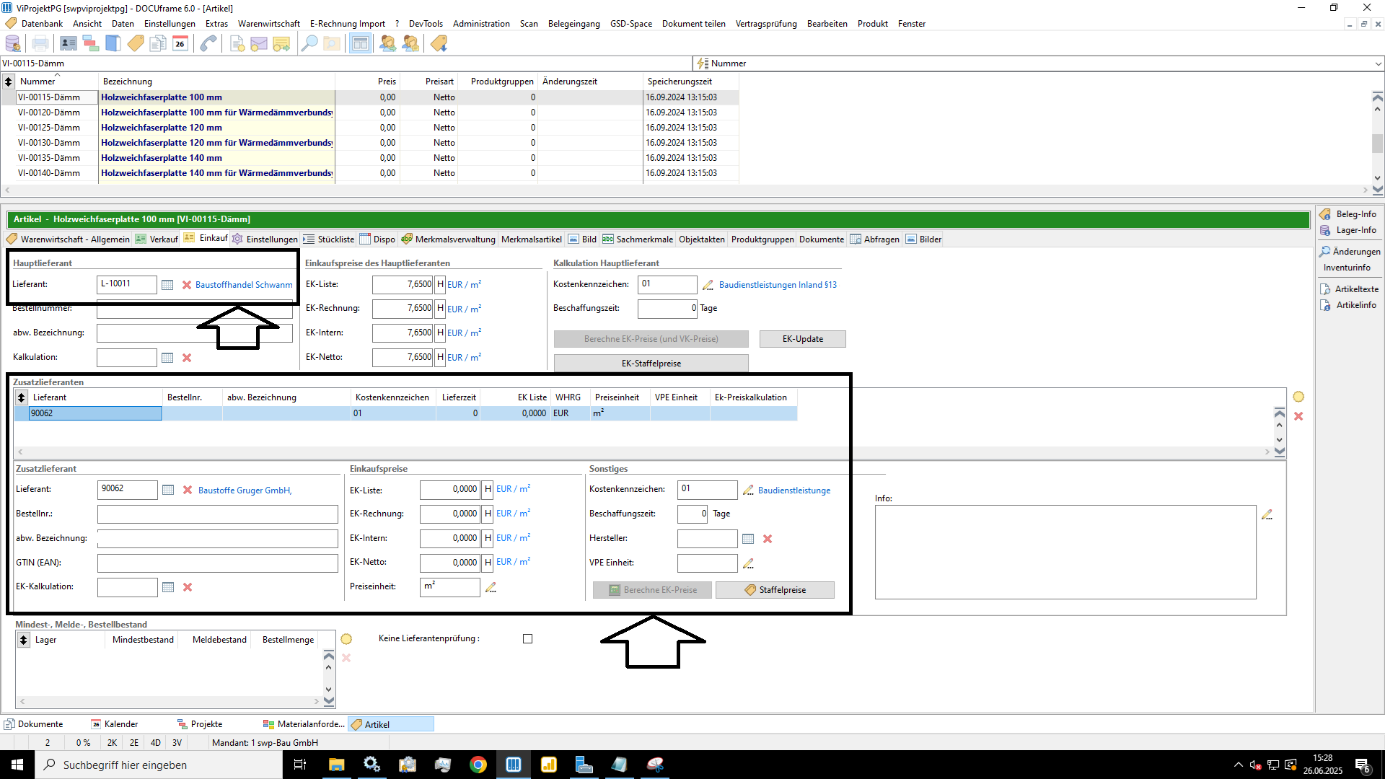
Task: Toggle H button beside Zusatzlieferant EK-Netto 0,0000
Action: (x=488, y=562)
